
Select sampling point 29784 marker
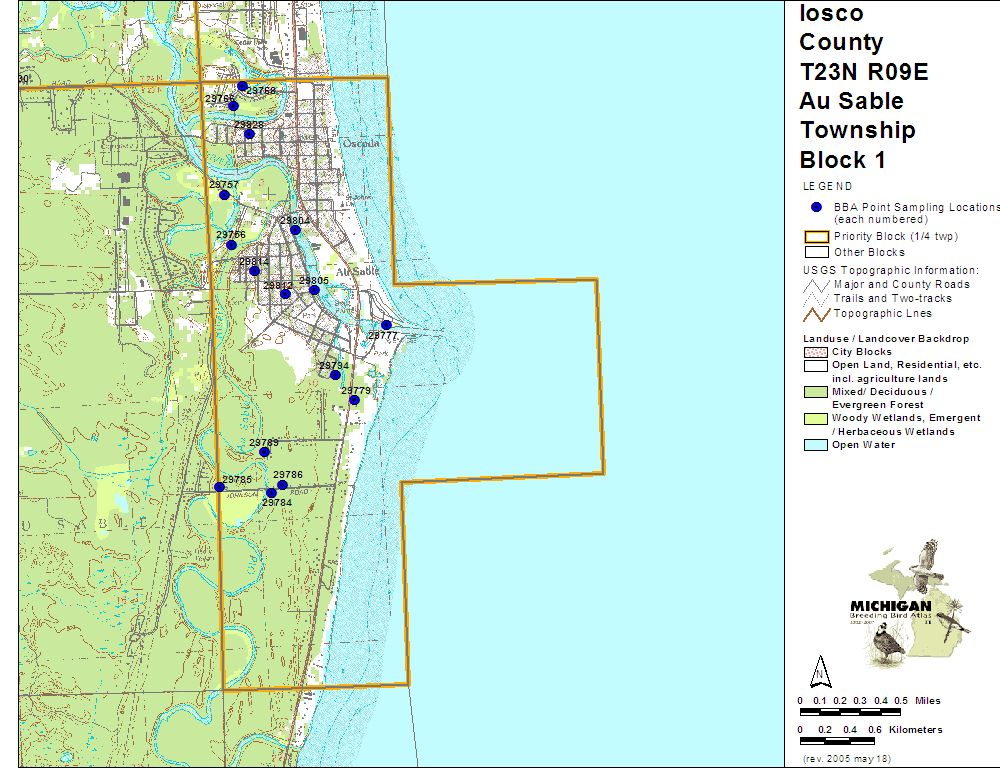tap(271, 493)
